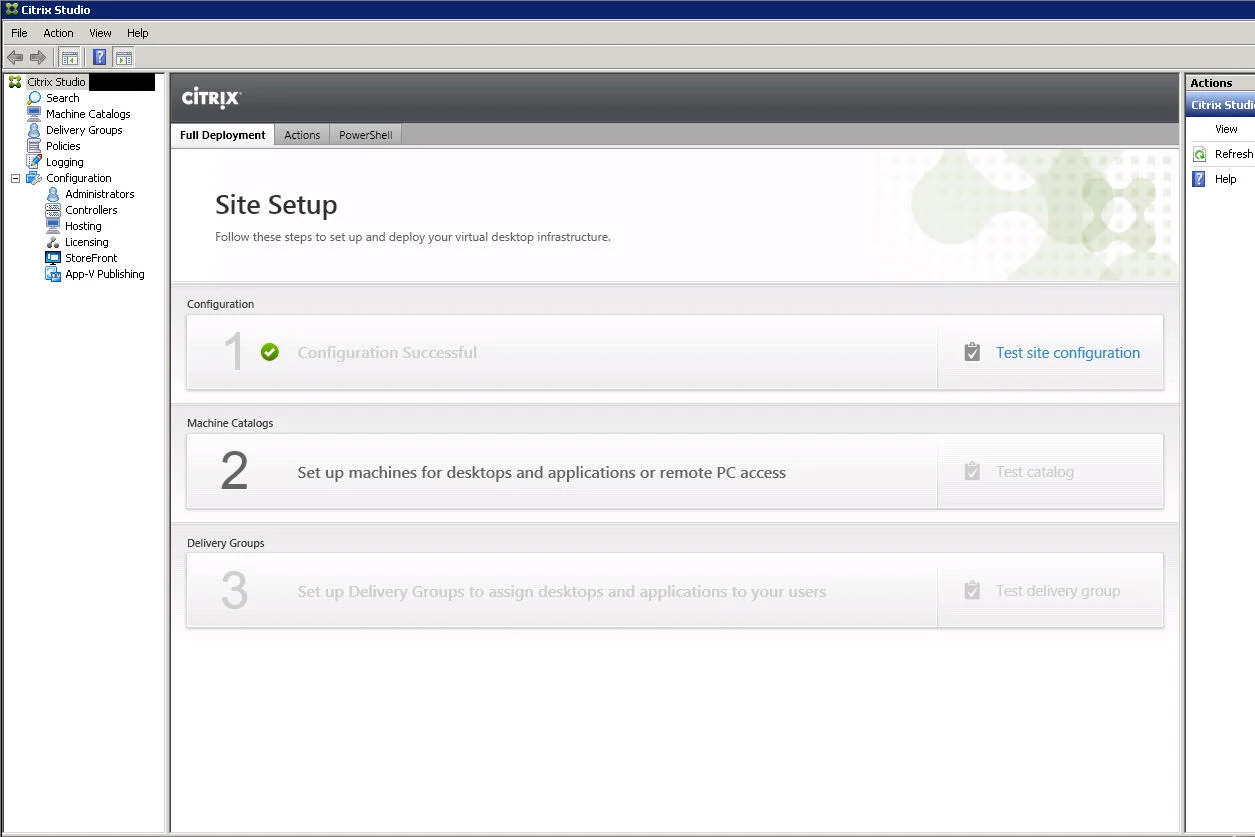Click the Test site configuration link

1068,352
